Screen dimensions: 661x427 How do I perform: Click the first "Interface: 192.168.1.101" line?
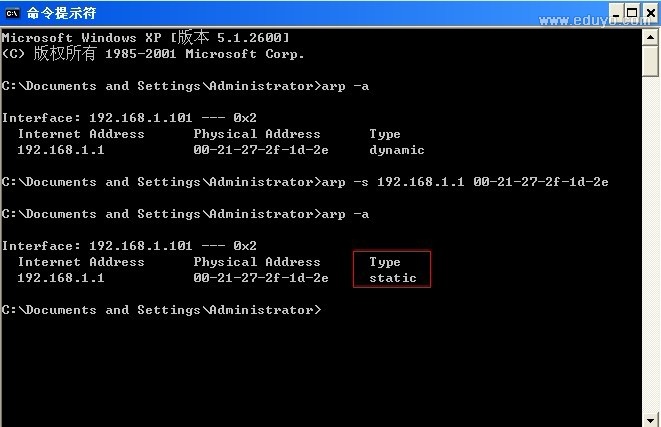click(129, 118)
